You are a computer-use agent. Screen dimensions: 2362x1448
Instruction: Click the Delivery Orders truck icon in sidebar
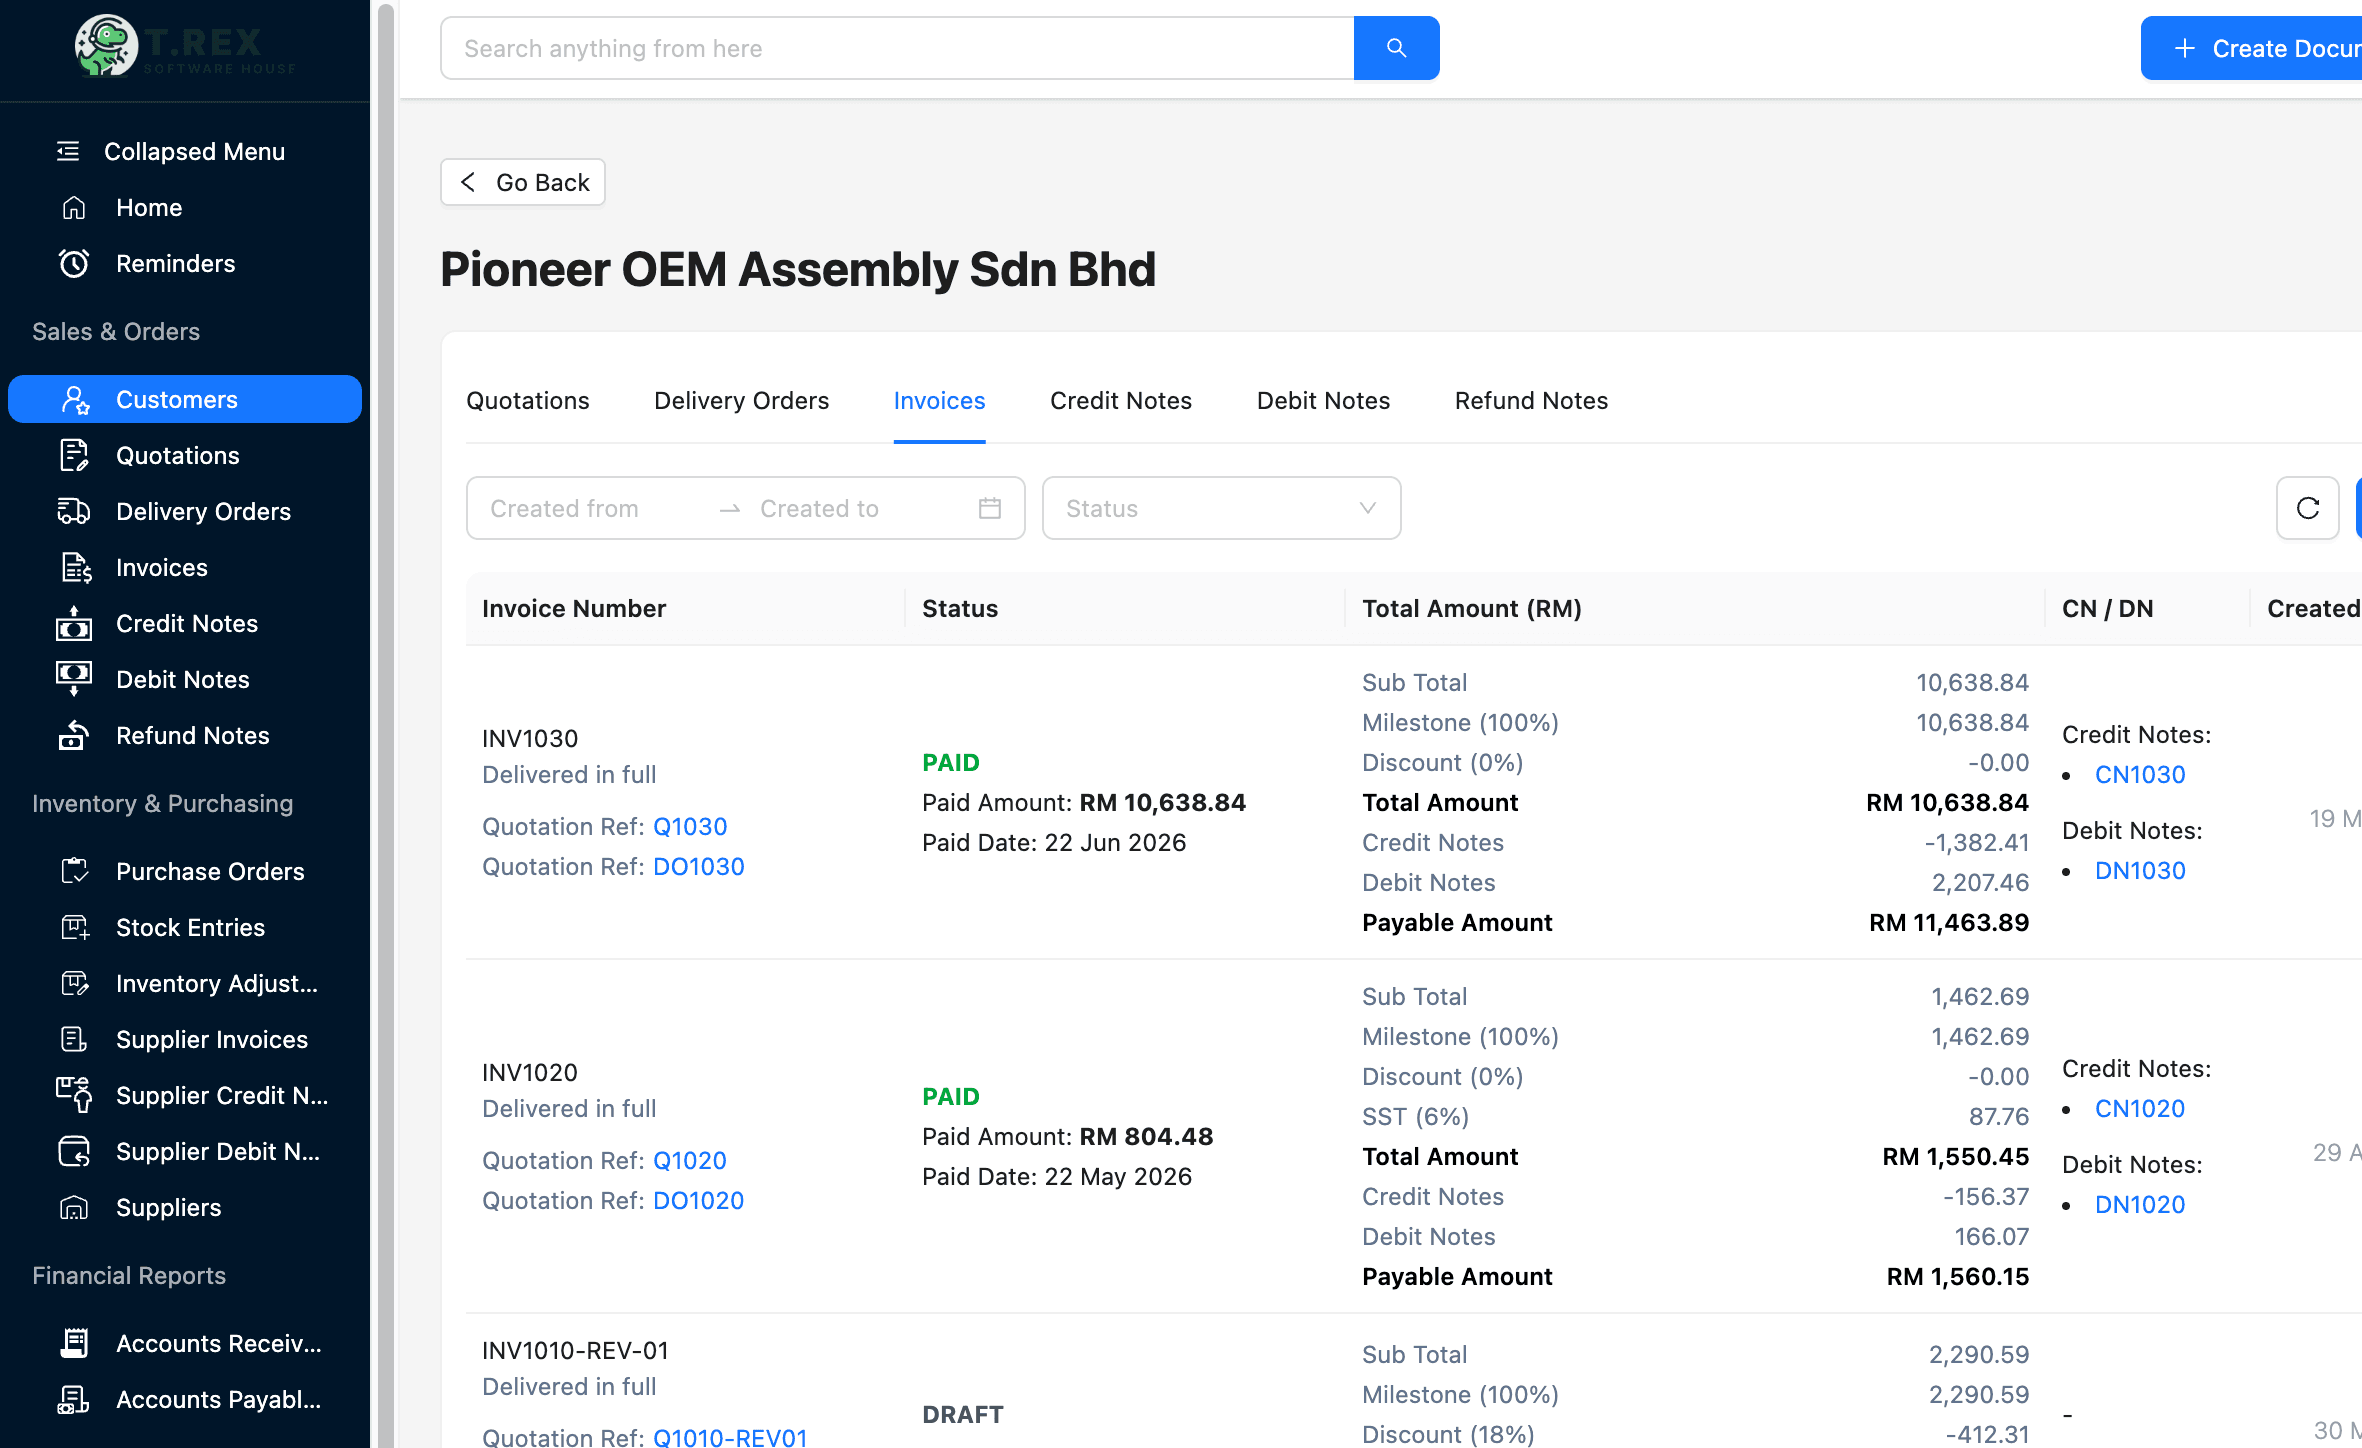[x=74, y=512]
